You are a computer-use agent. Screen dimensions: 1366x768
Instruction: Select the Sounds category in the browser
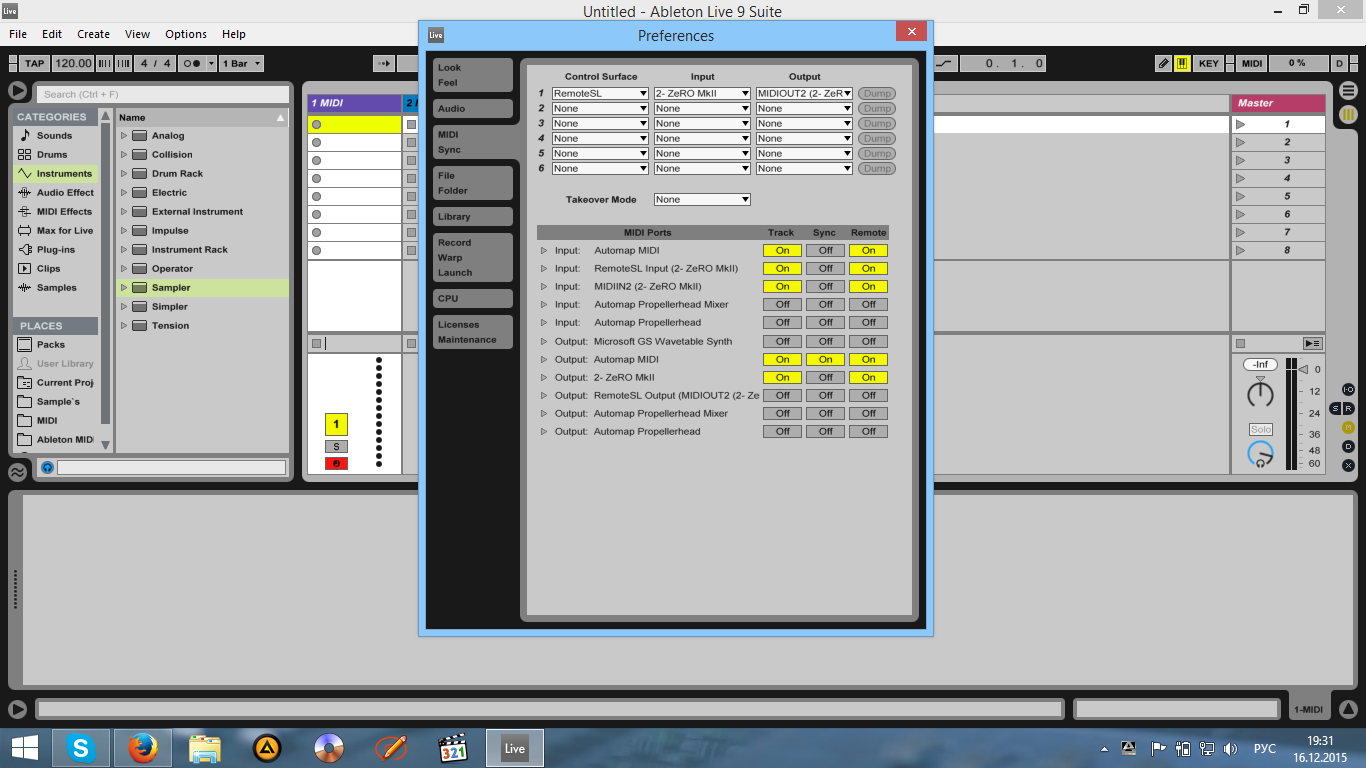[56, 135]
